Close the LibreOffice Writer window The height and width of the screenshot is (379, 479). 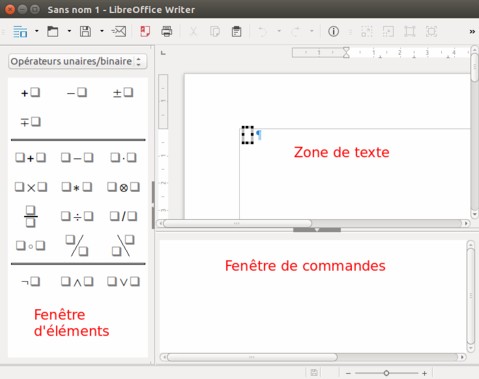[x=10, y=9]
